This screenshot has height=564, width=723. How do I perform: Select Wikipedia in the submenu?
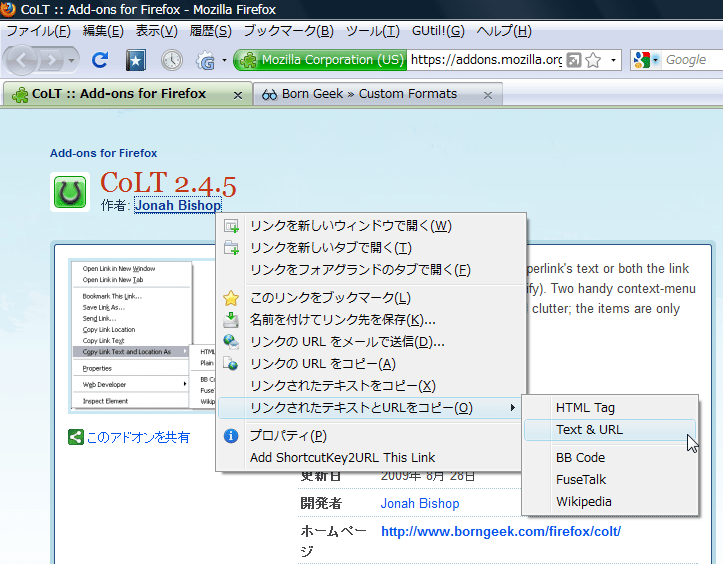(610, 502)
